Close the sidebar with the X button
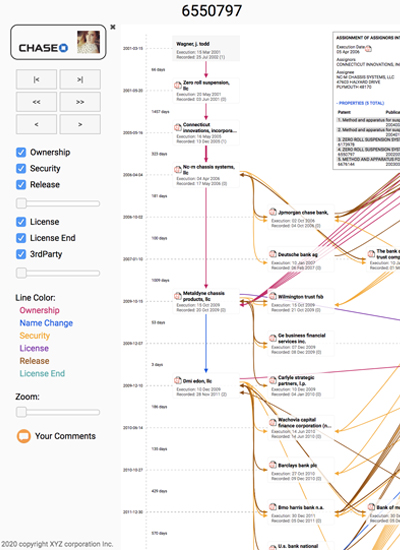 [113, 27]
